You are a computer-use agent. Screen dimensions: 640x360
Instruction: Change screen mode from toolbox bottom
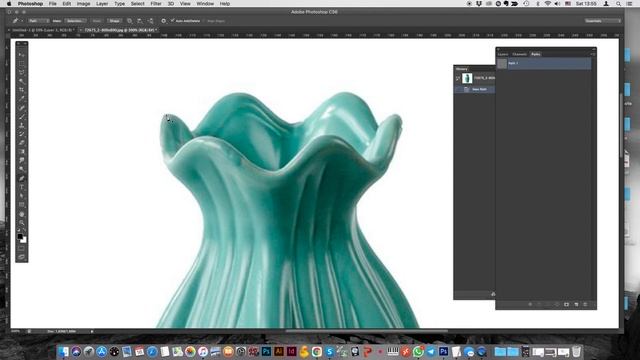[22, 257]
